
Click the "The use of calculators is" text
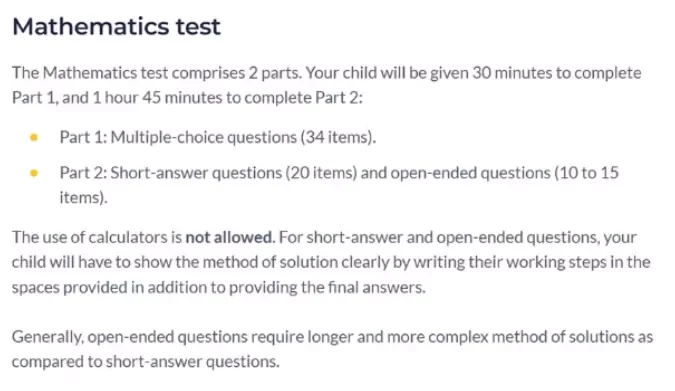pos(97,237)
